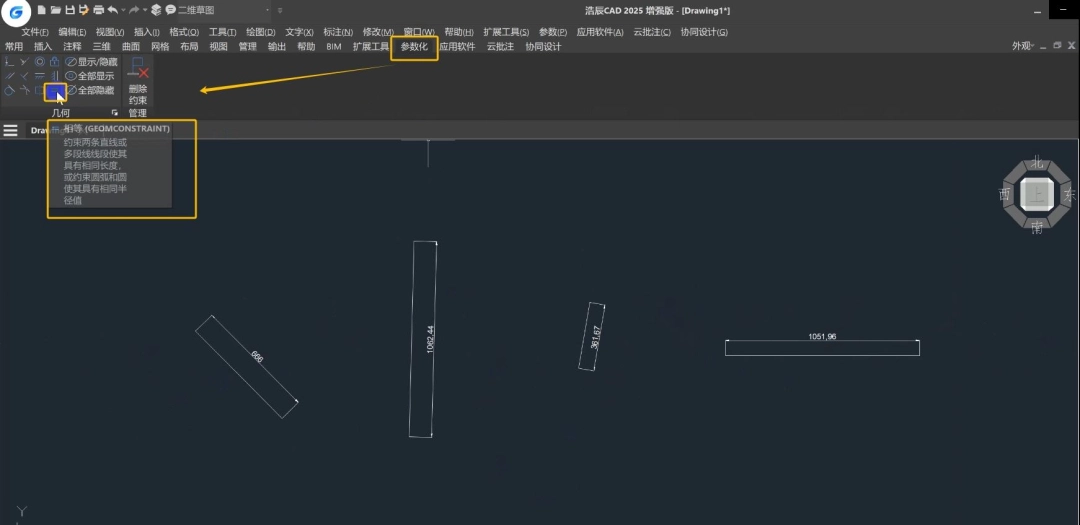Apply the Tangent constraint icon
The image size is (1080, 525).
pos(9,91)
